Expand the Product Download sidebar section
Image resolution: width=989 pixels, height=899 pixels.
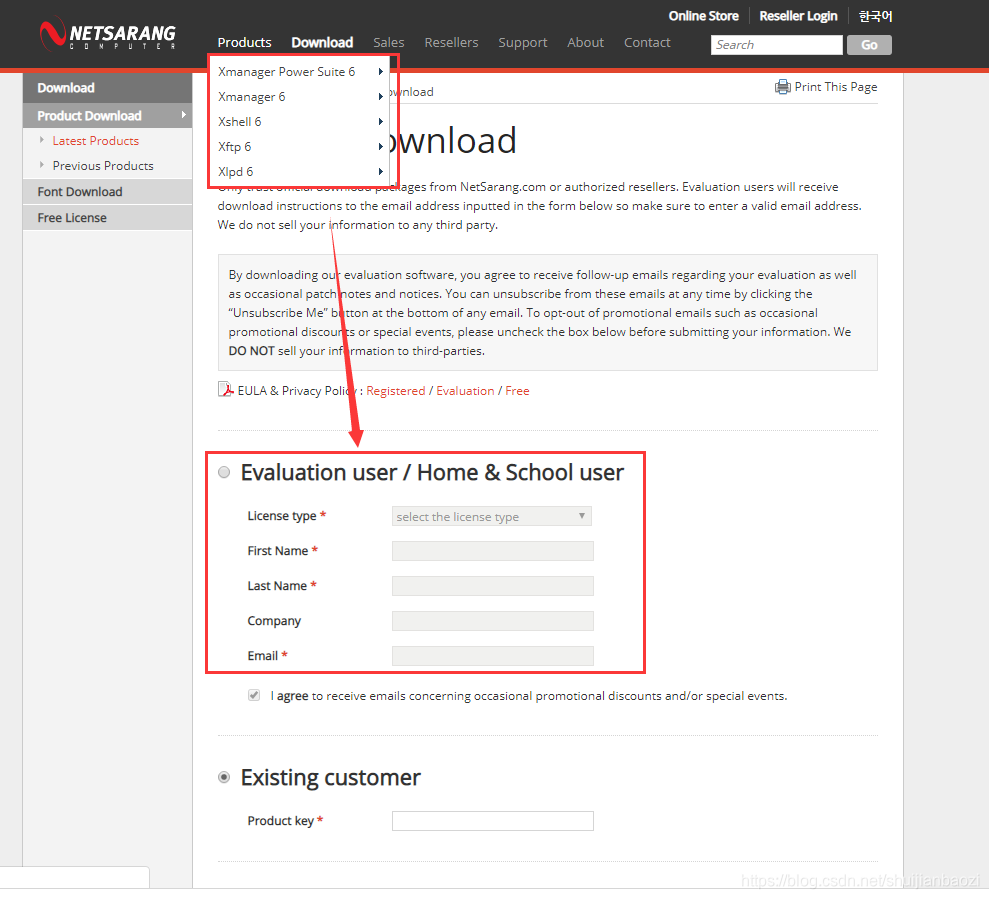pos(107,116)
